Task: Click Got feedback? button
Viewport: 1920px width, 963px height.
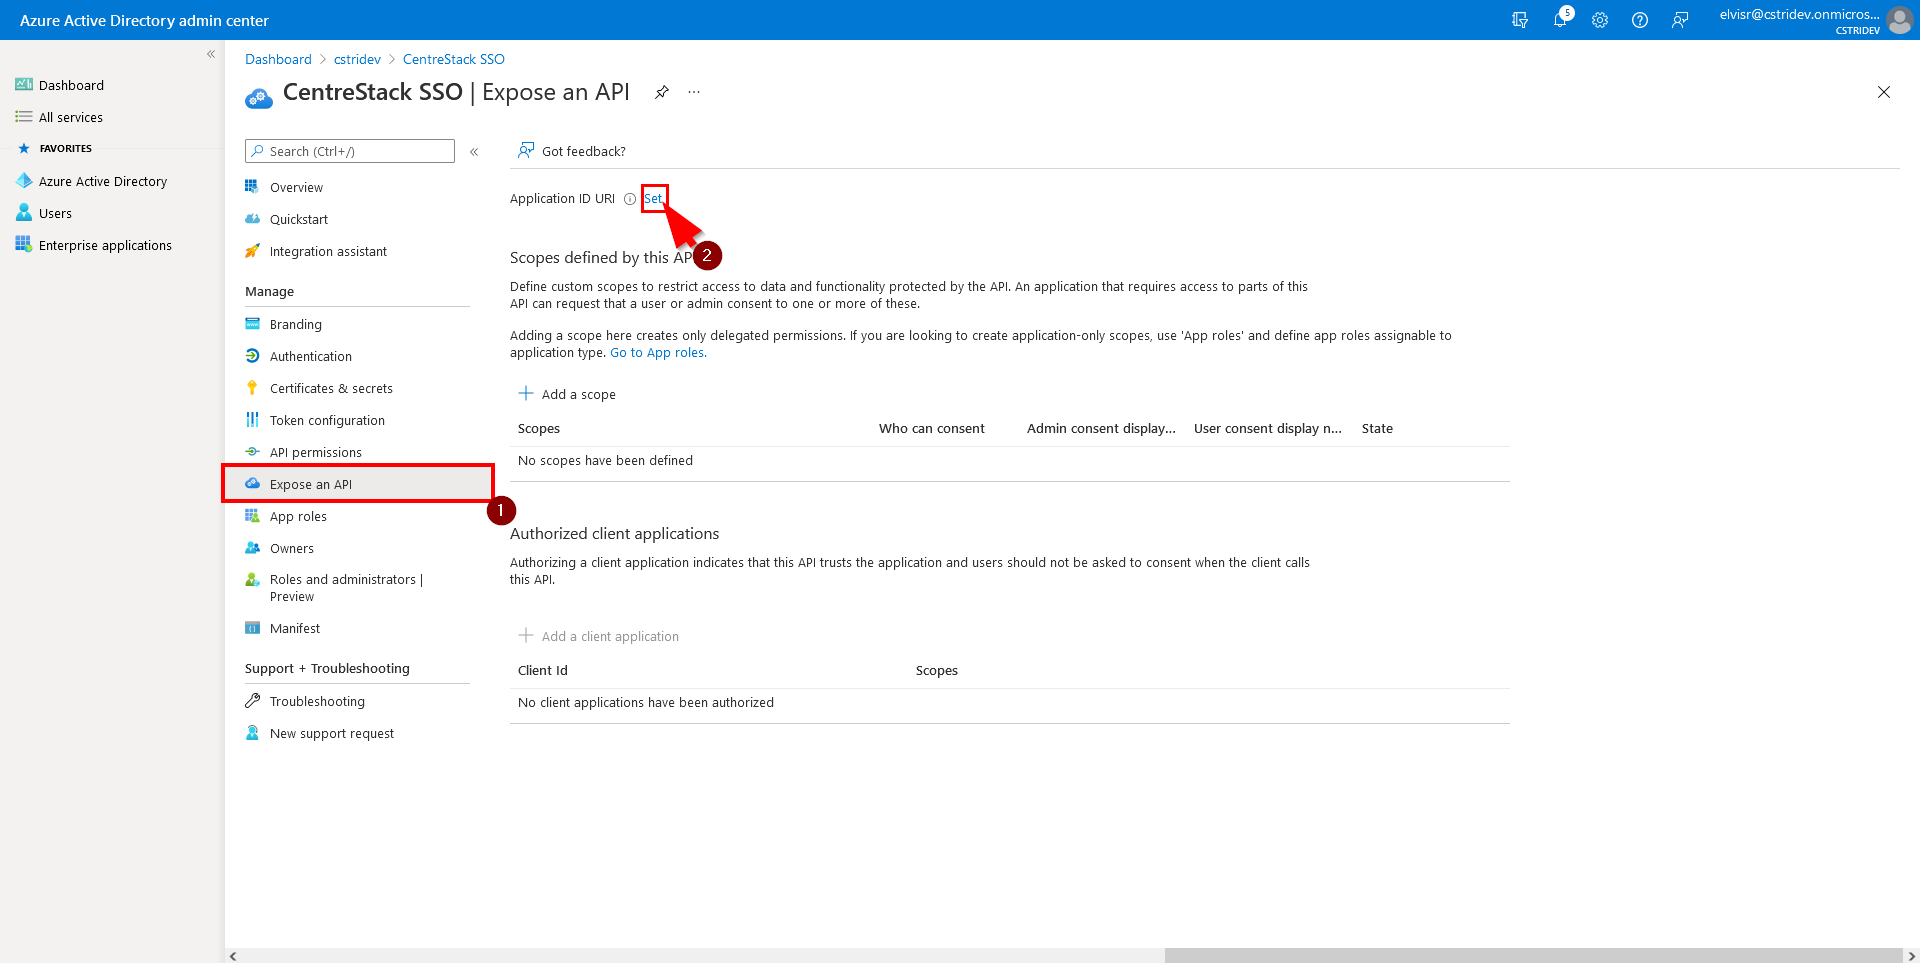Action: tap(571, 151)
